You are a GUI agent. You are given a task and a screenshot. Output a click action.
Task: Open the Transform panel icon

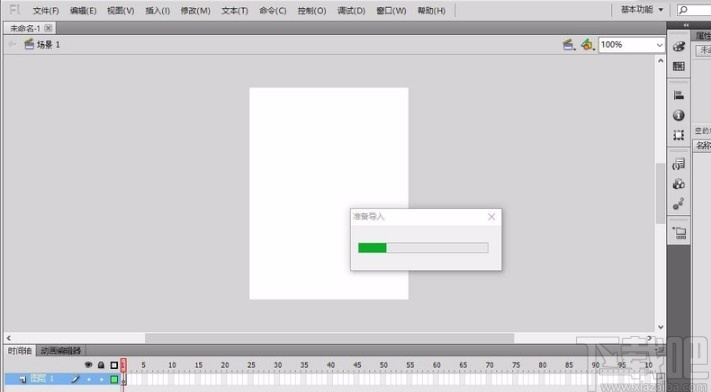(x=679, y=135)
